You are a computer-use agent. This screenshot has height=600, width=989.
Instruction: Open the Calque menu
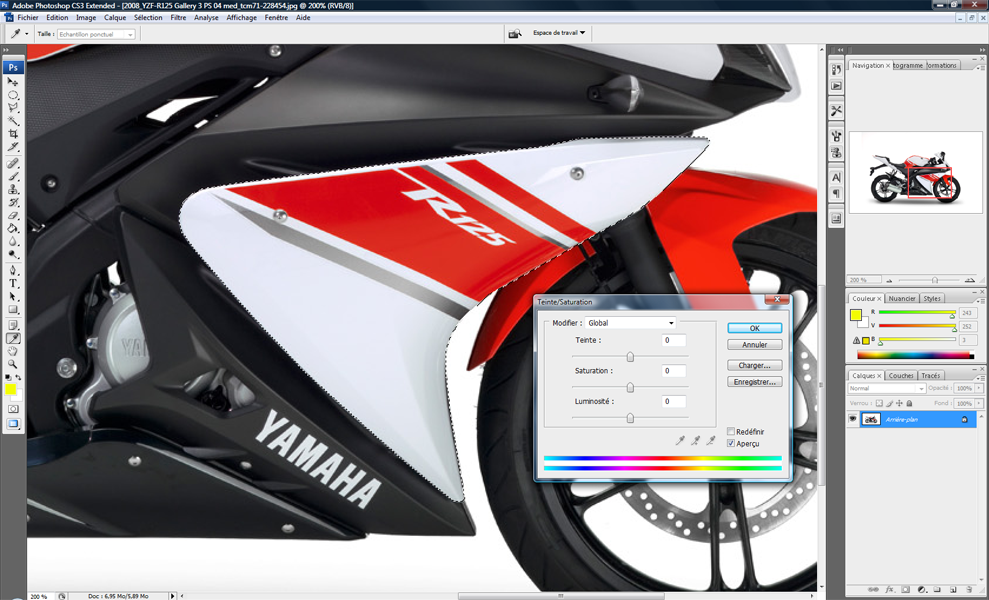[x=115, y=18]
